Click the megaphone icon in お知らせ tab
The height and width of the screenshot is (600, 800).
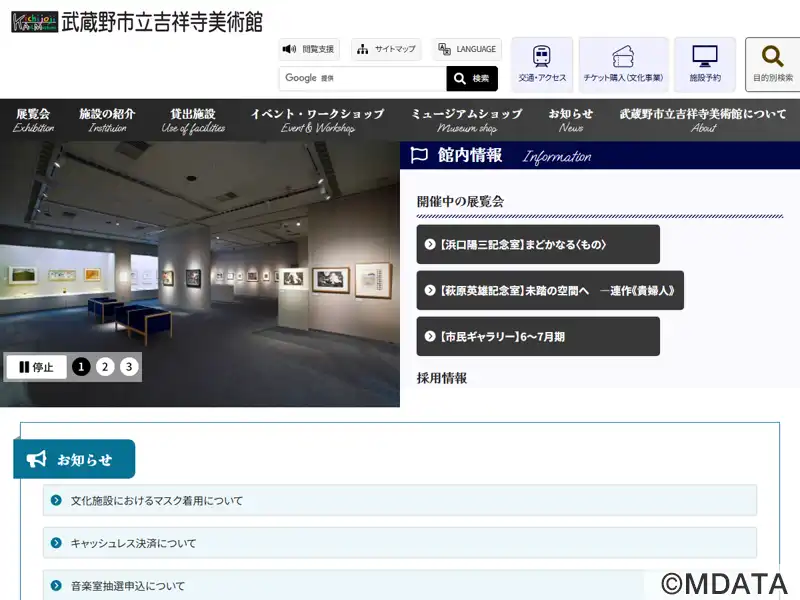(x=36, y=459)
